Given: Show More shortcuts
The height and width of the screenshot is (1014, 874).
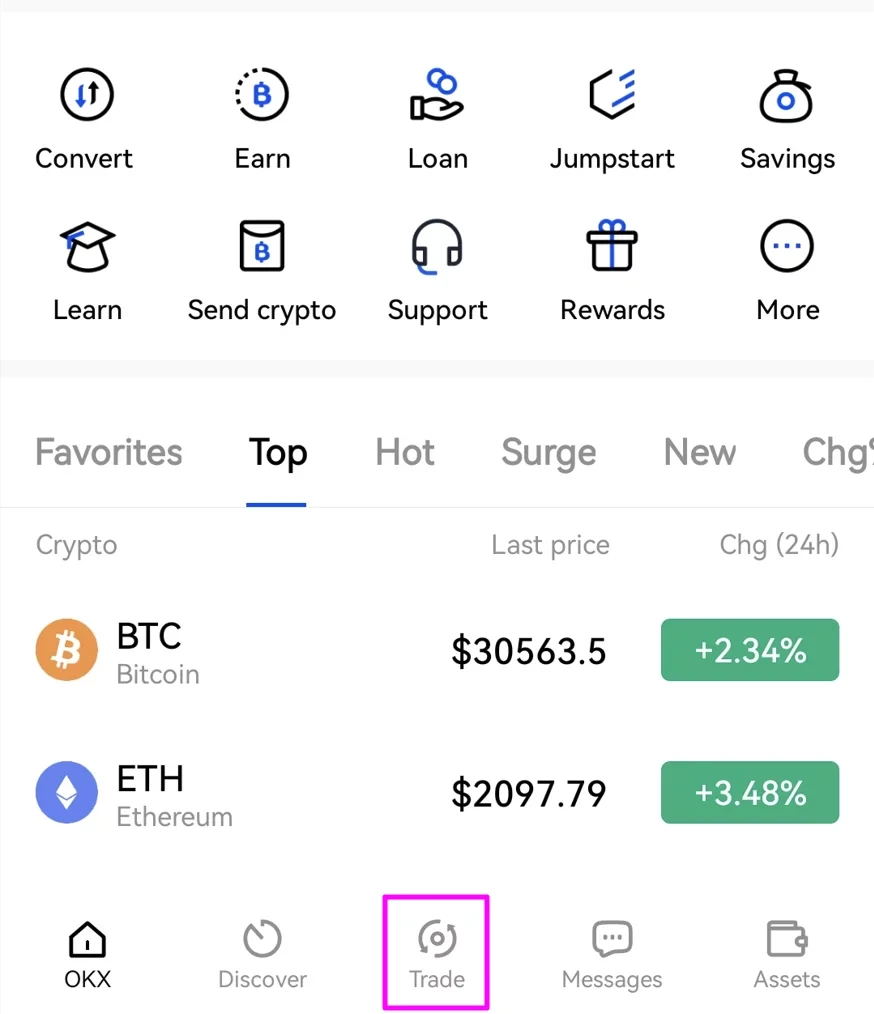Looking at the screenshot, I should click(787, 246).
